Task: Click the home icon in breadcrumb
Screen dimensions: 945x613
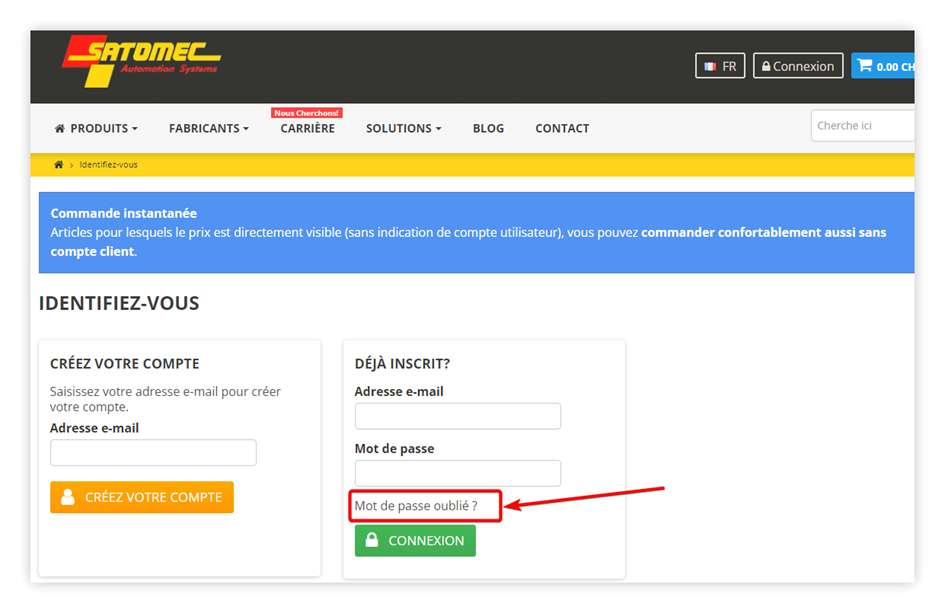Action: (58, 165)
